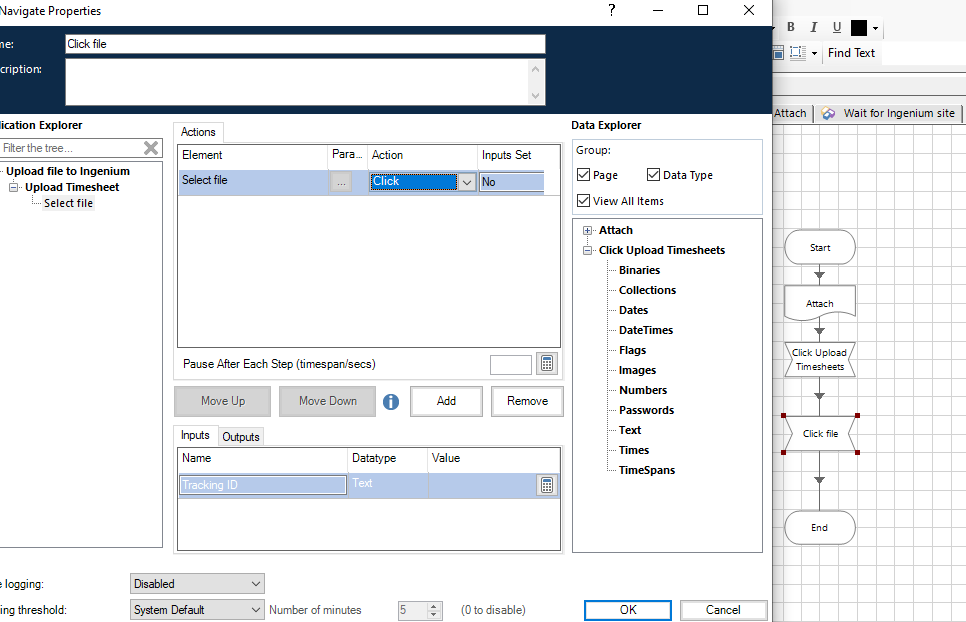Toggle underline text formatting

tap(837, 28)
